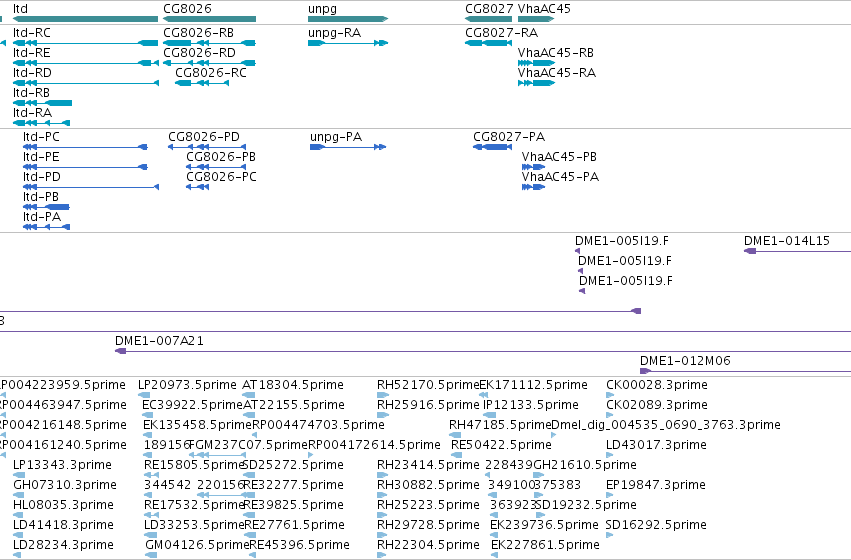Click transcript CG8026-RD
Image resolution: width=851 pixels, height=560 pixels.
(199, 53)
